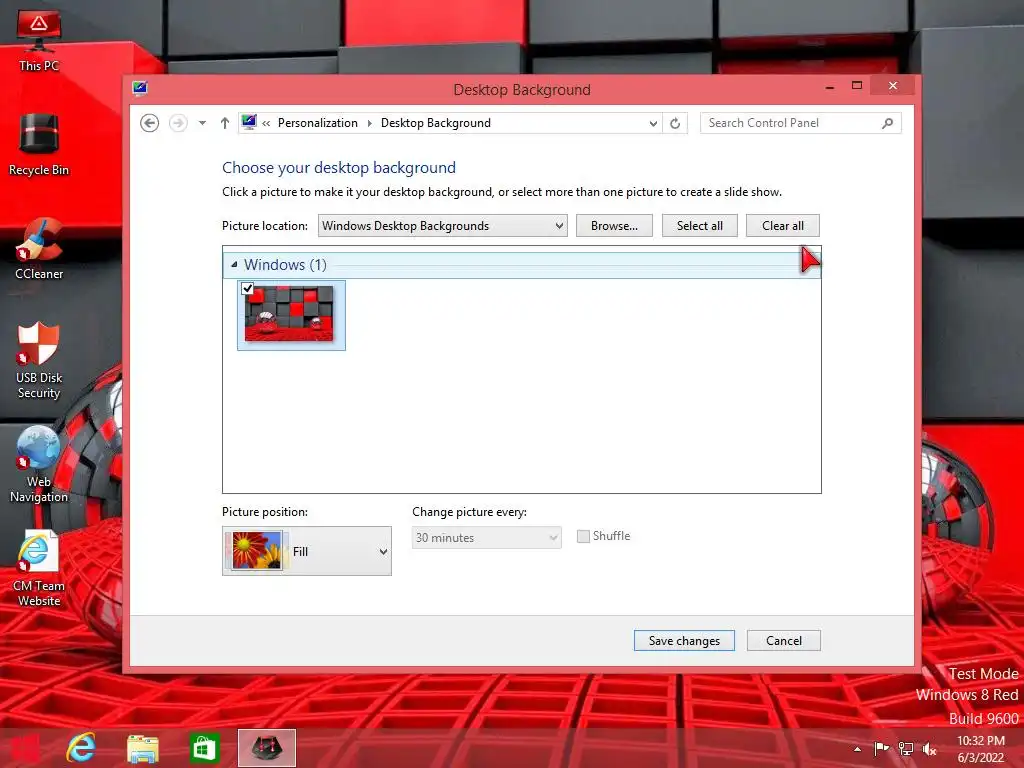Click the forward navigation arrow
Screen dimensions: 1024x768
coord(178,123)
